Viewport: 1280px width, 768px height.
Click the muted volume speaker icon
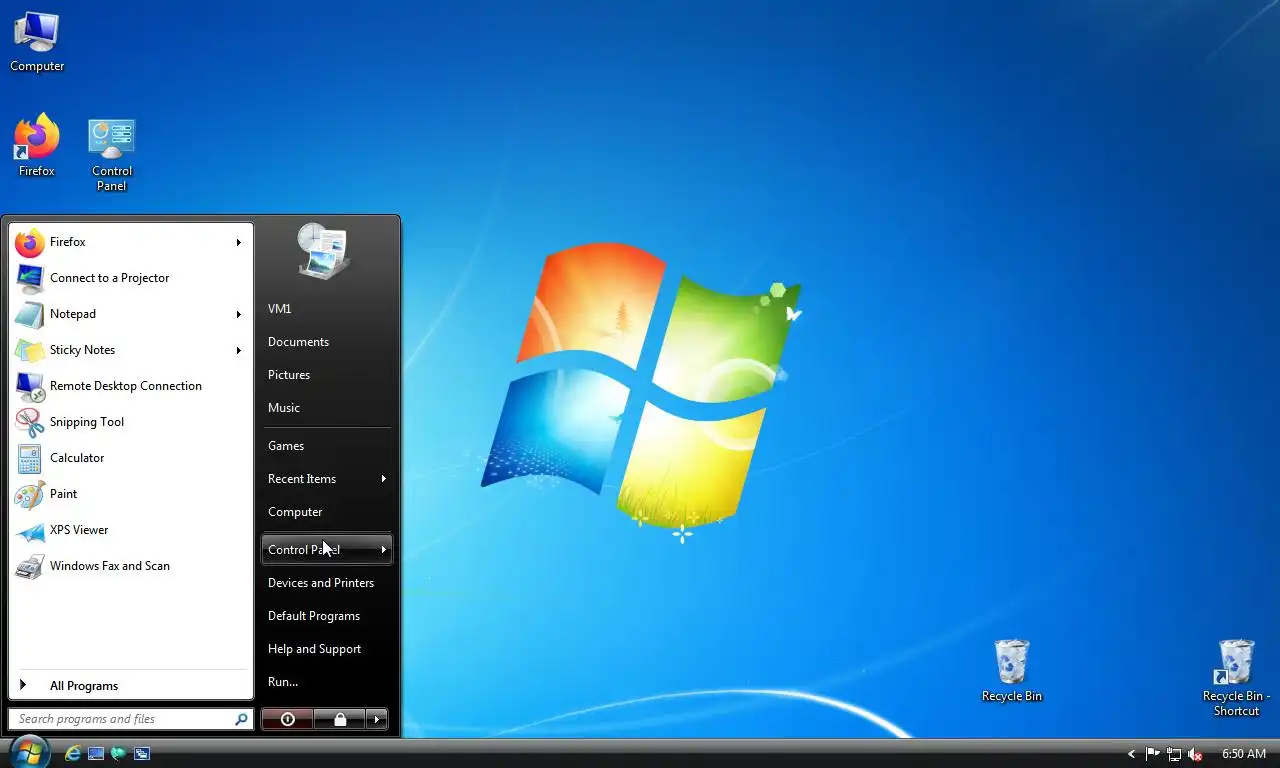pos(1195,754)
